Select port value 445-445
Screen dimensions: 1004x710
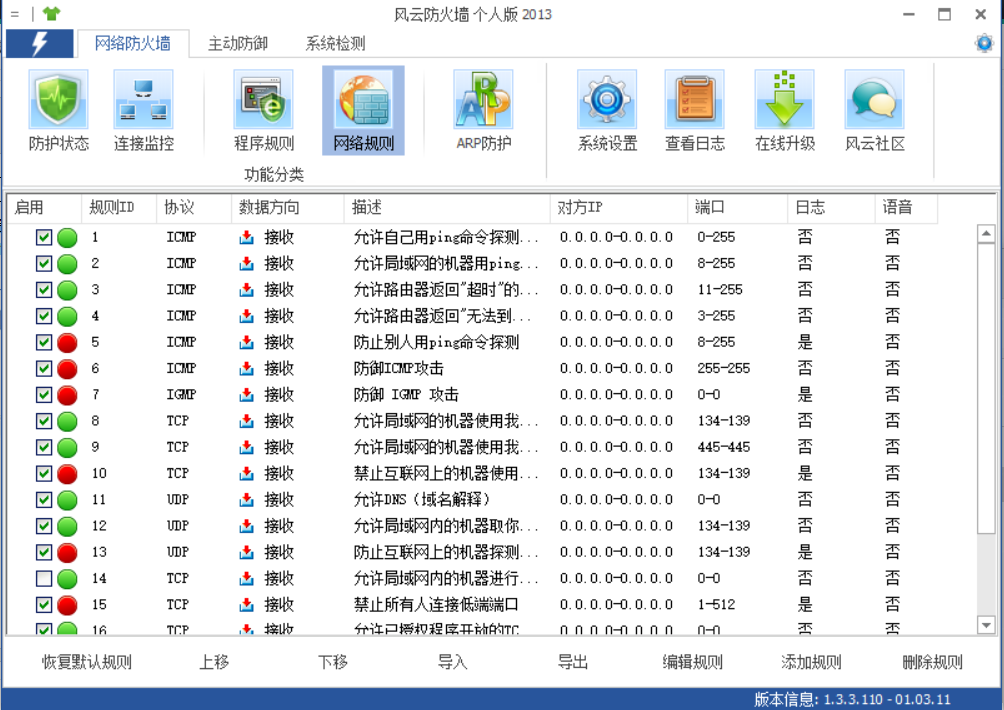724,447
